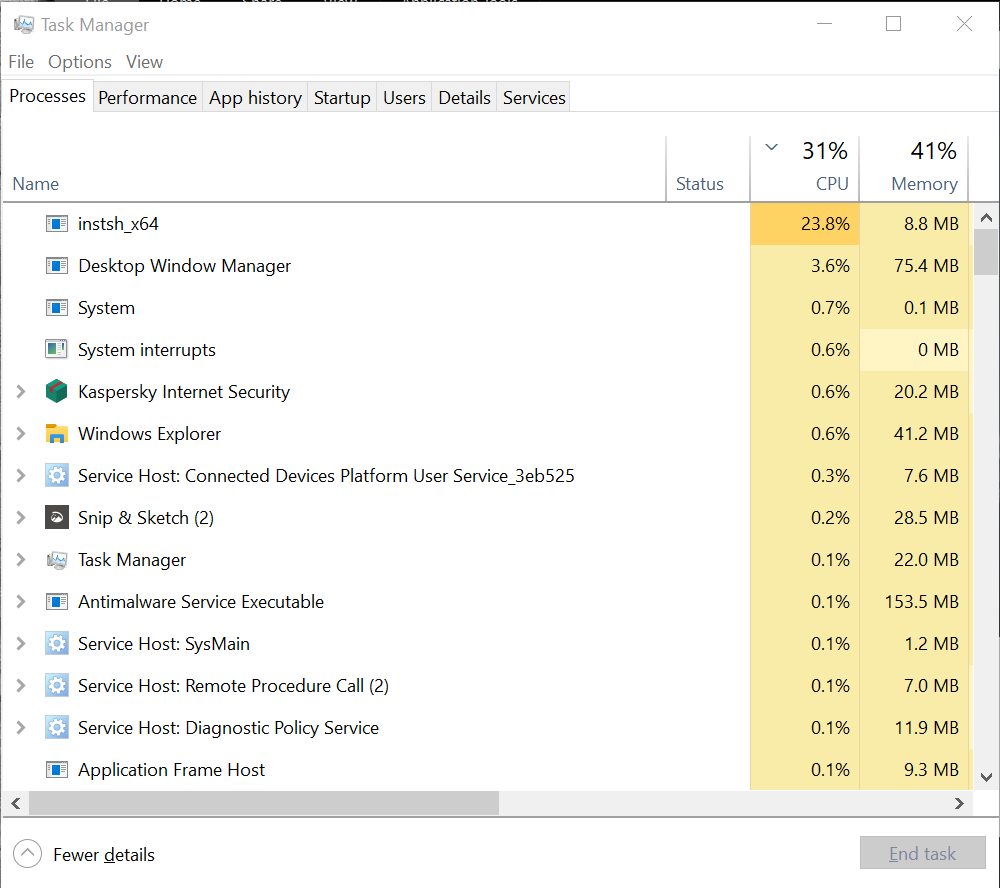Expand Service Host: Diagnostic Policy Service
Image resolution: width=1000 pixels, height=888 pixels.
click(21, 728)
